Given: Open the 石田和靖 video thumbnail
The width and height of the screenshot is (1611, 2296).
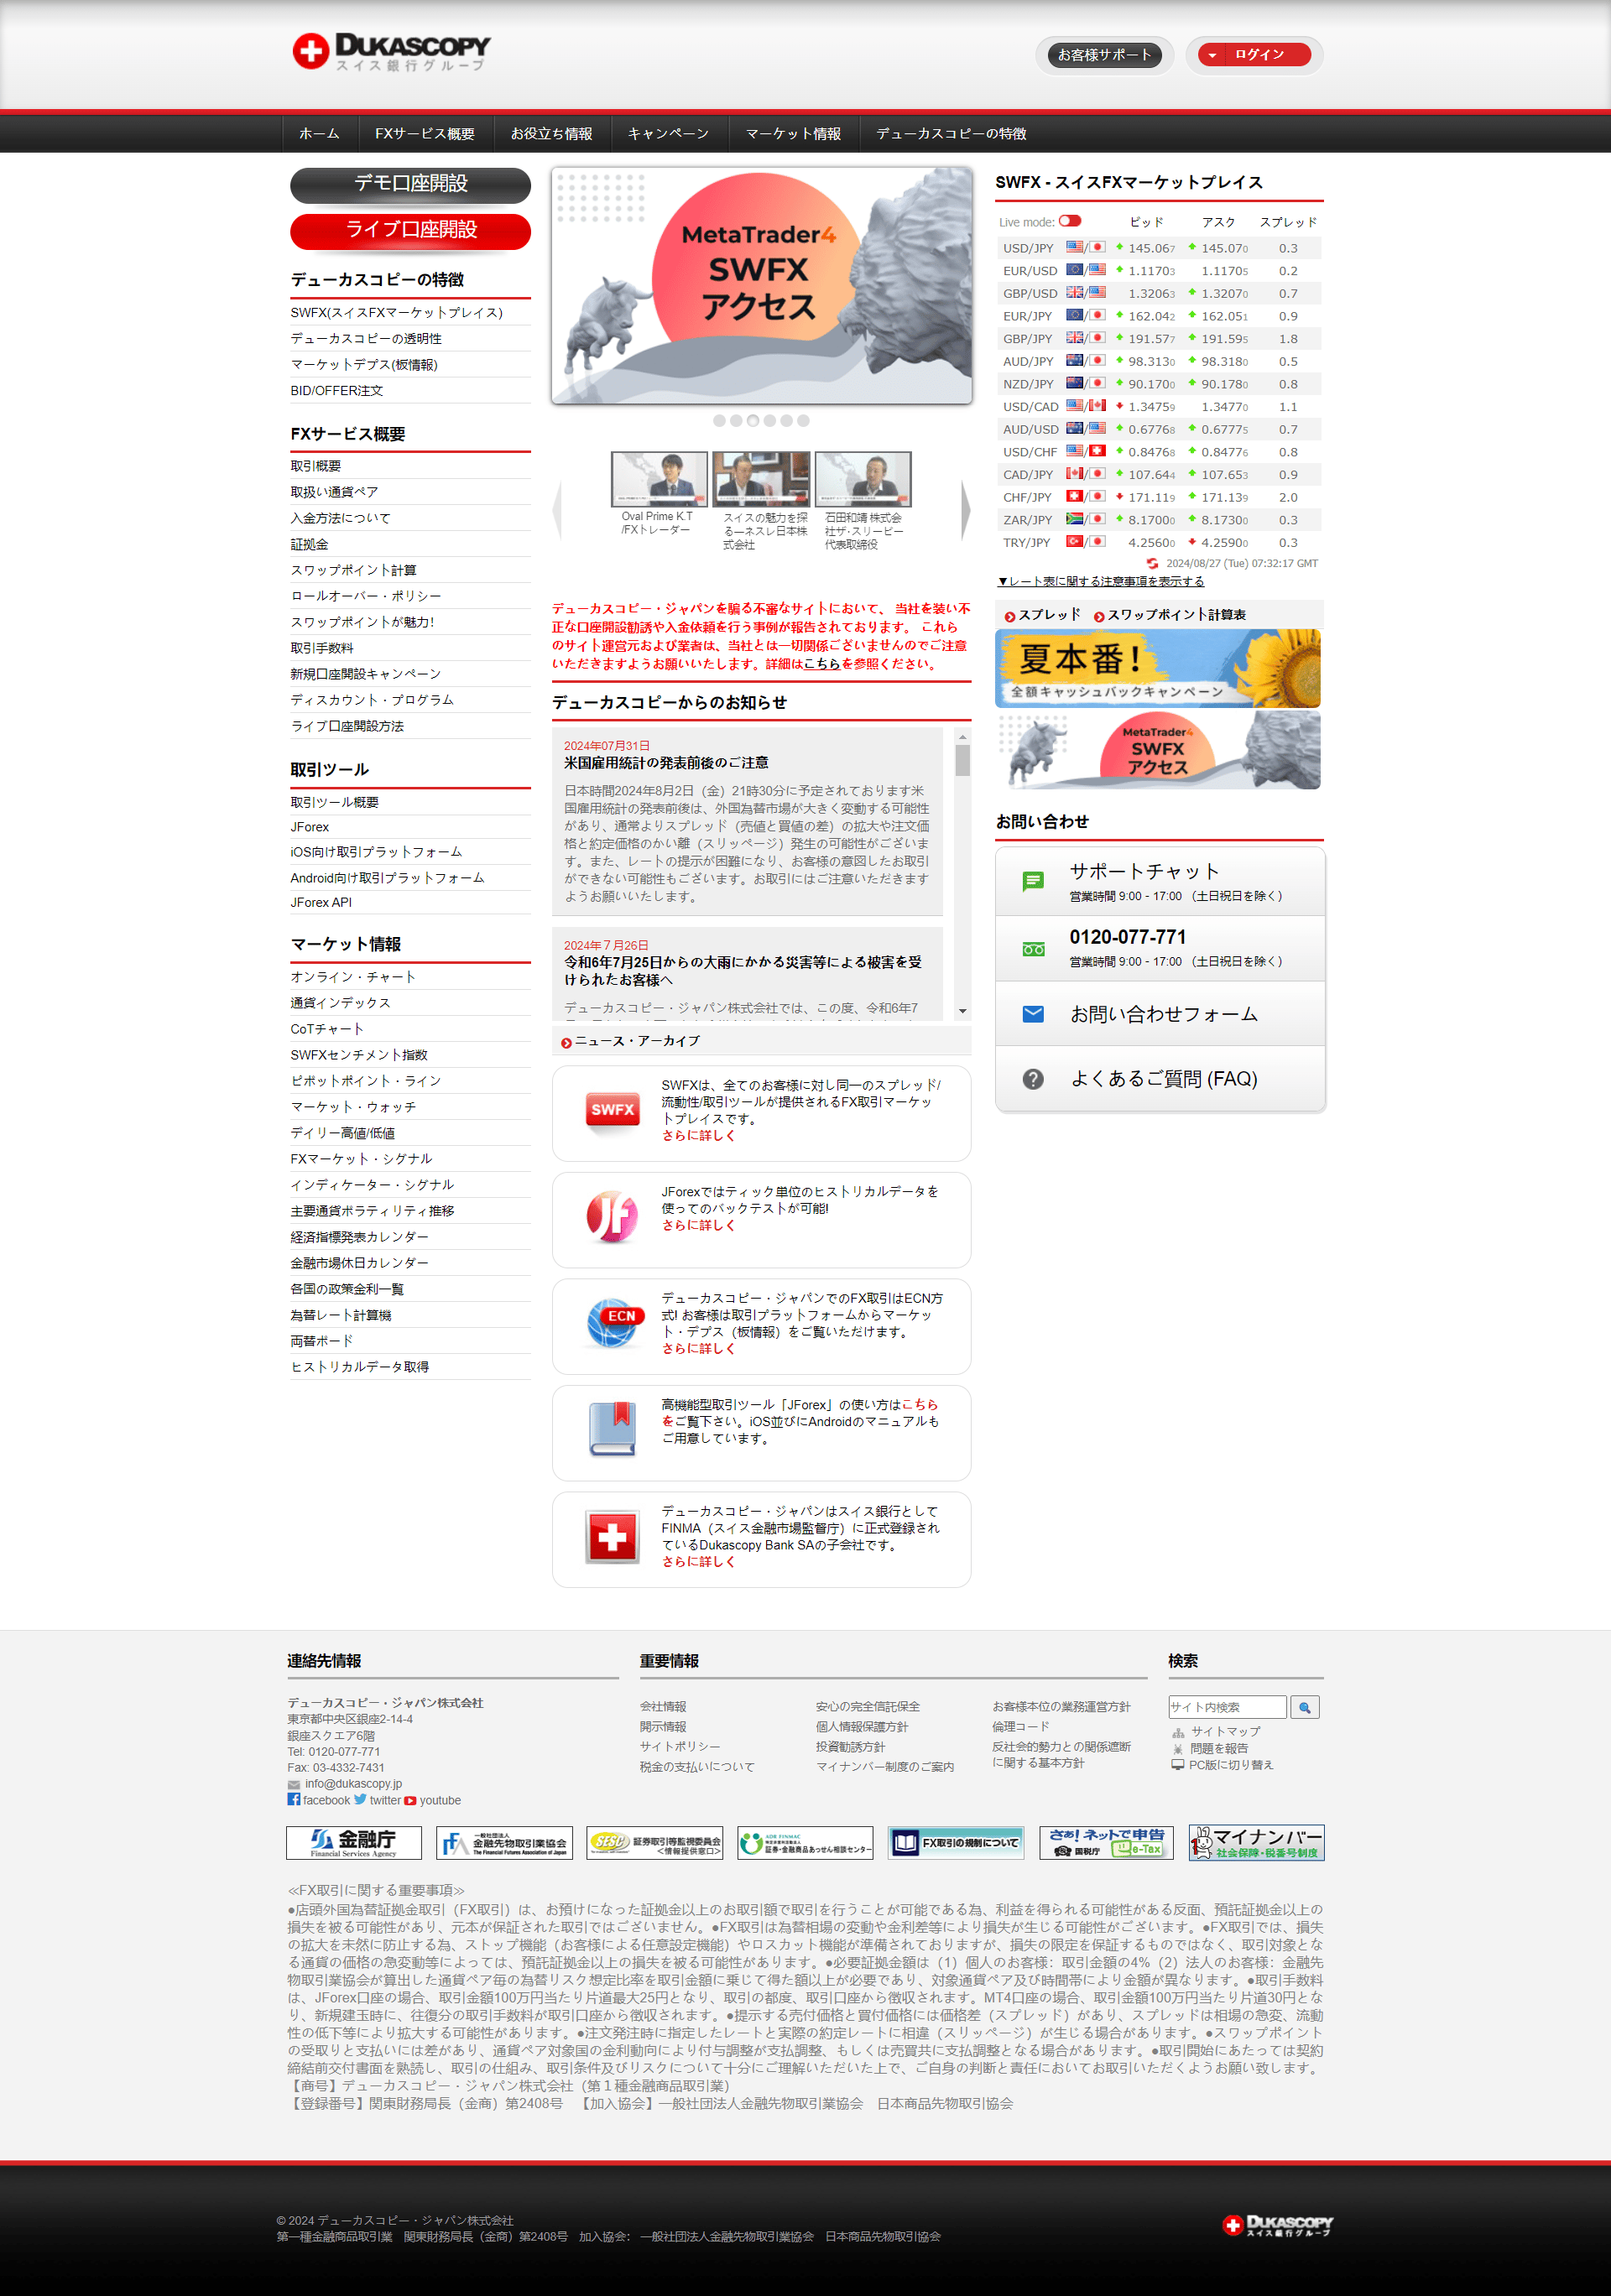Looking at the screenshot, I should tap(863, 479).
